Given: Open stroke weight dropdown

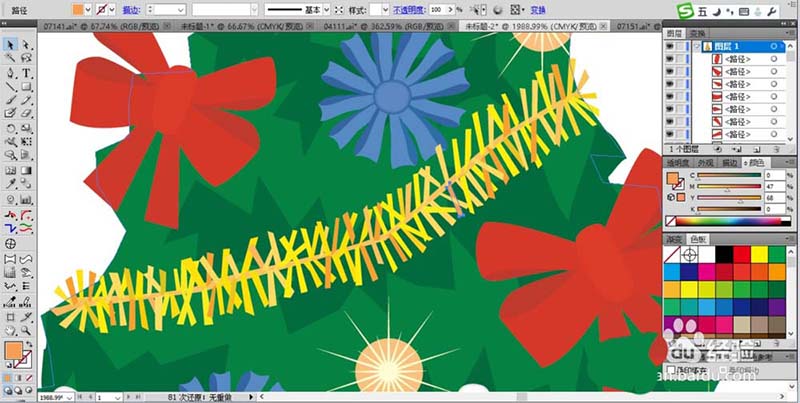Looking at the screenshot, I should (181, 10).
